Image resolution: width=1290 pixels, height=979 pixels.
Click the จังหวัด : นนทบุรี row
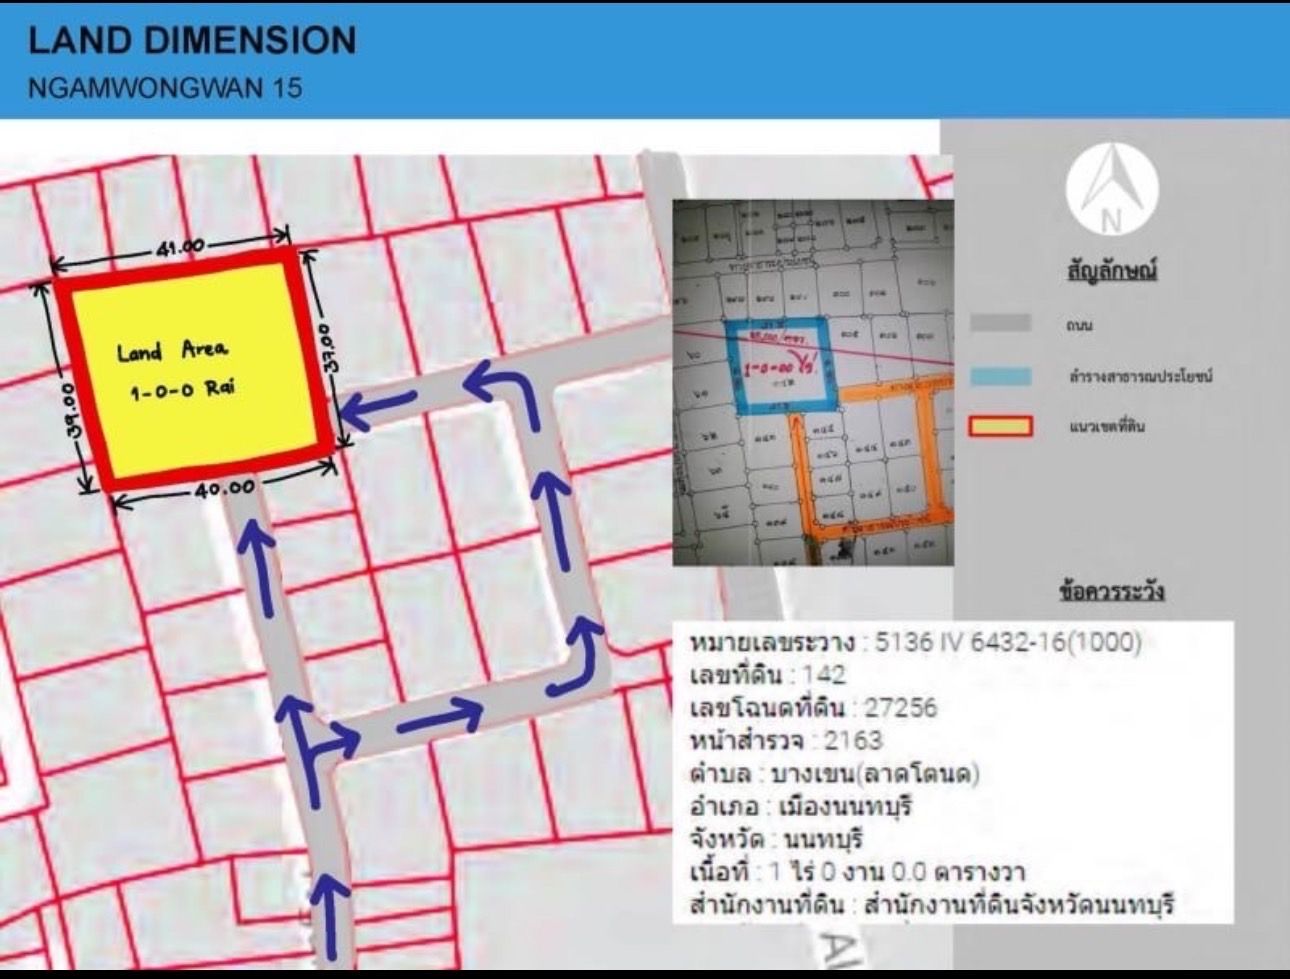coord(776,838)
